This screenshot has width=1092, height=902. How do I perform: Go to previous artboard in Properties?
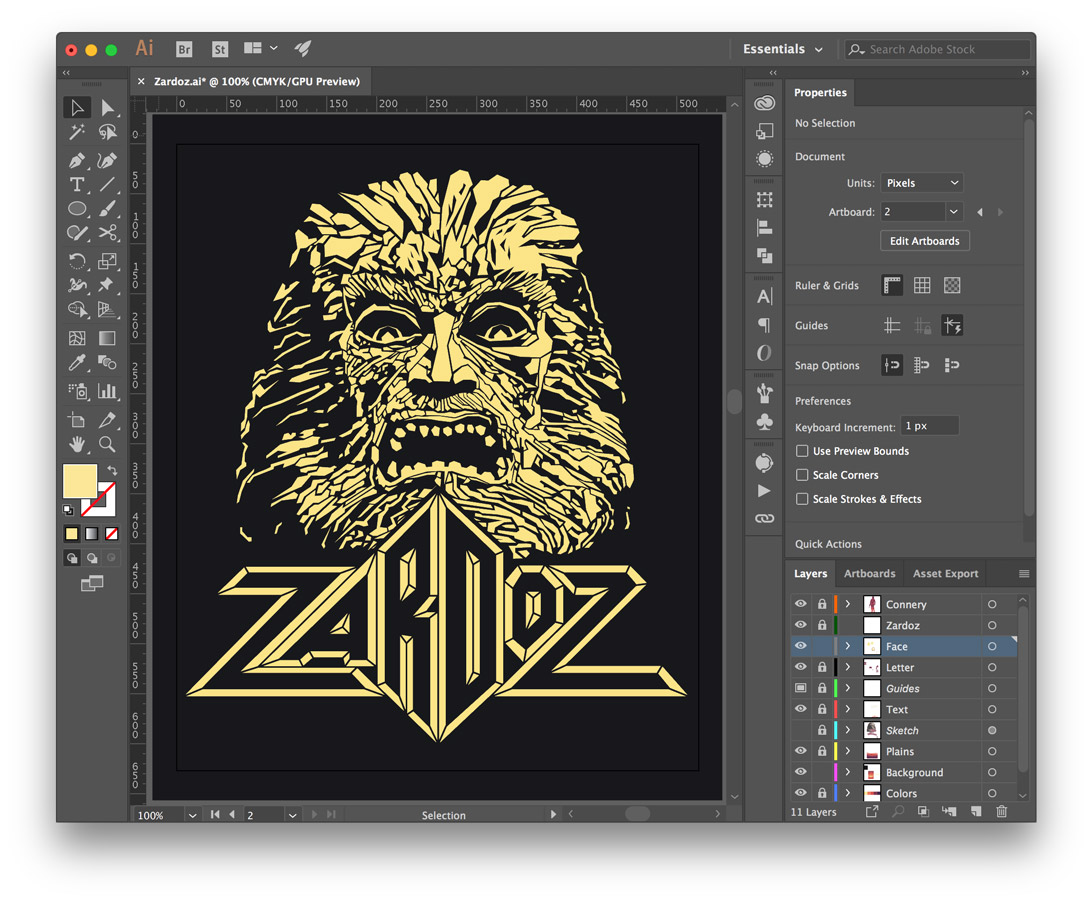click(980, 212)
